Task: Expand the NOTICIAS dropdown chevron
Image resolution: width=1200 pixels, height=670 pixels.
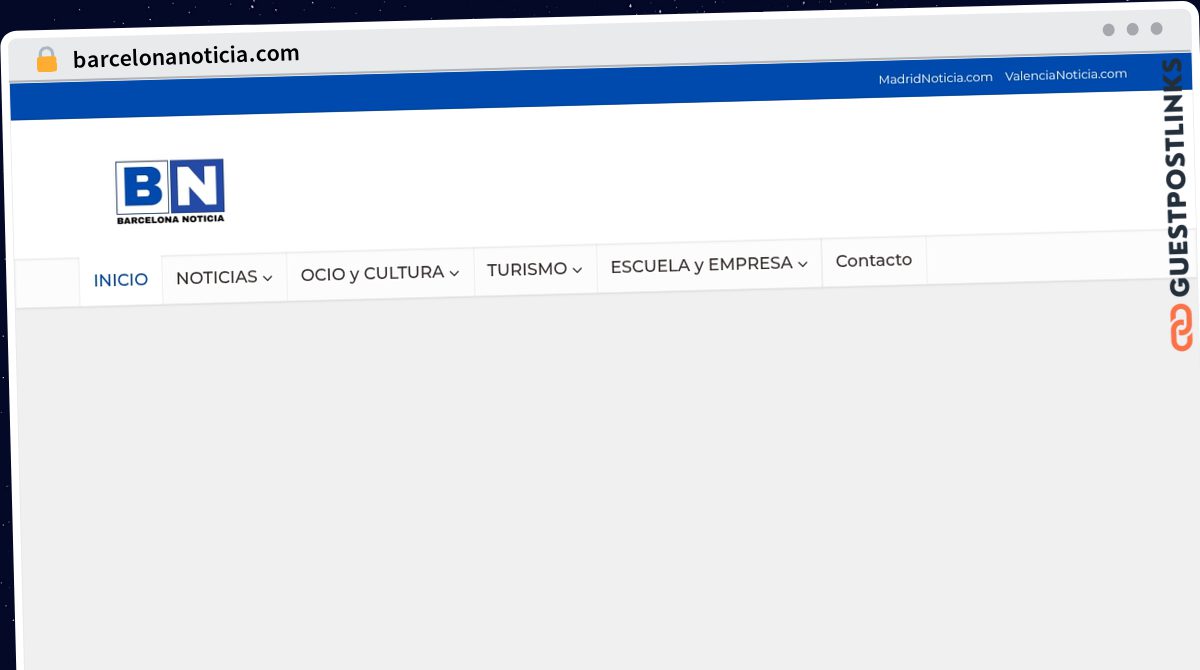Action: coord(268,278)
